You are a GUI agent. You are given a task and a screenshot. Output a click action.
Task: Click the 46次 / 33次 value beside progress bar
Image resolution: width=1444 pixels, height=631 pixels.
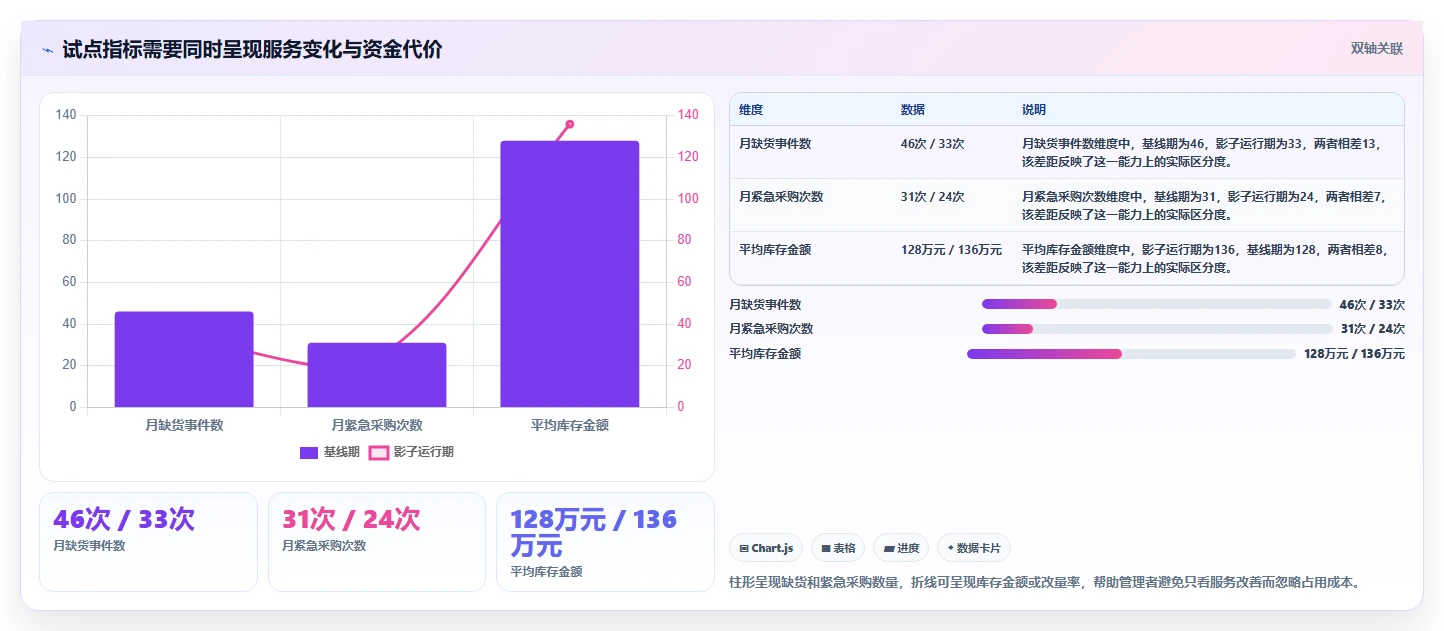(1372, 304)
